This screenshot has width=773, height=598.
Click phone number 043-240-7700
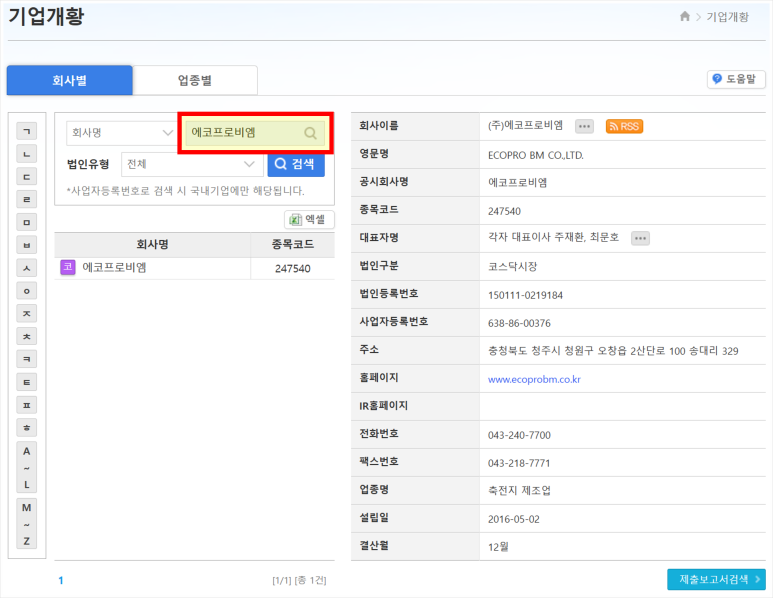pos(519,435)
